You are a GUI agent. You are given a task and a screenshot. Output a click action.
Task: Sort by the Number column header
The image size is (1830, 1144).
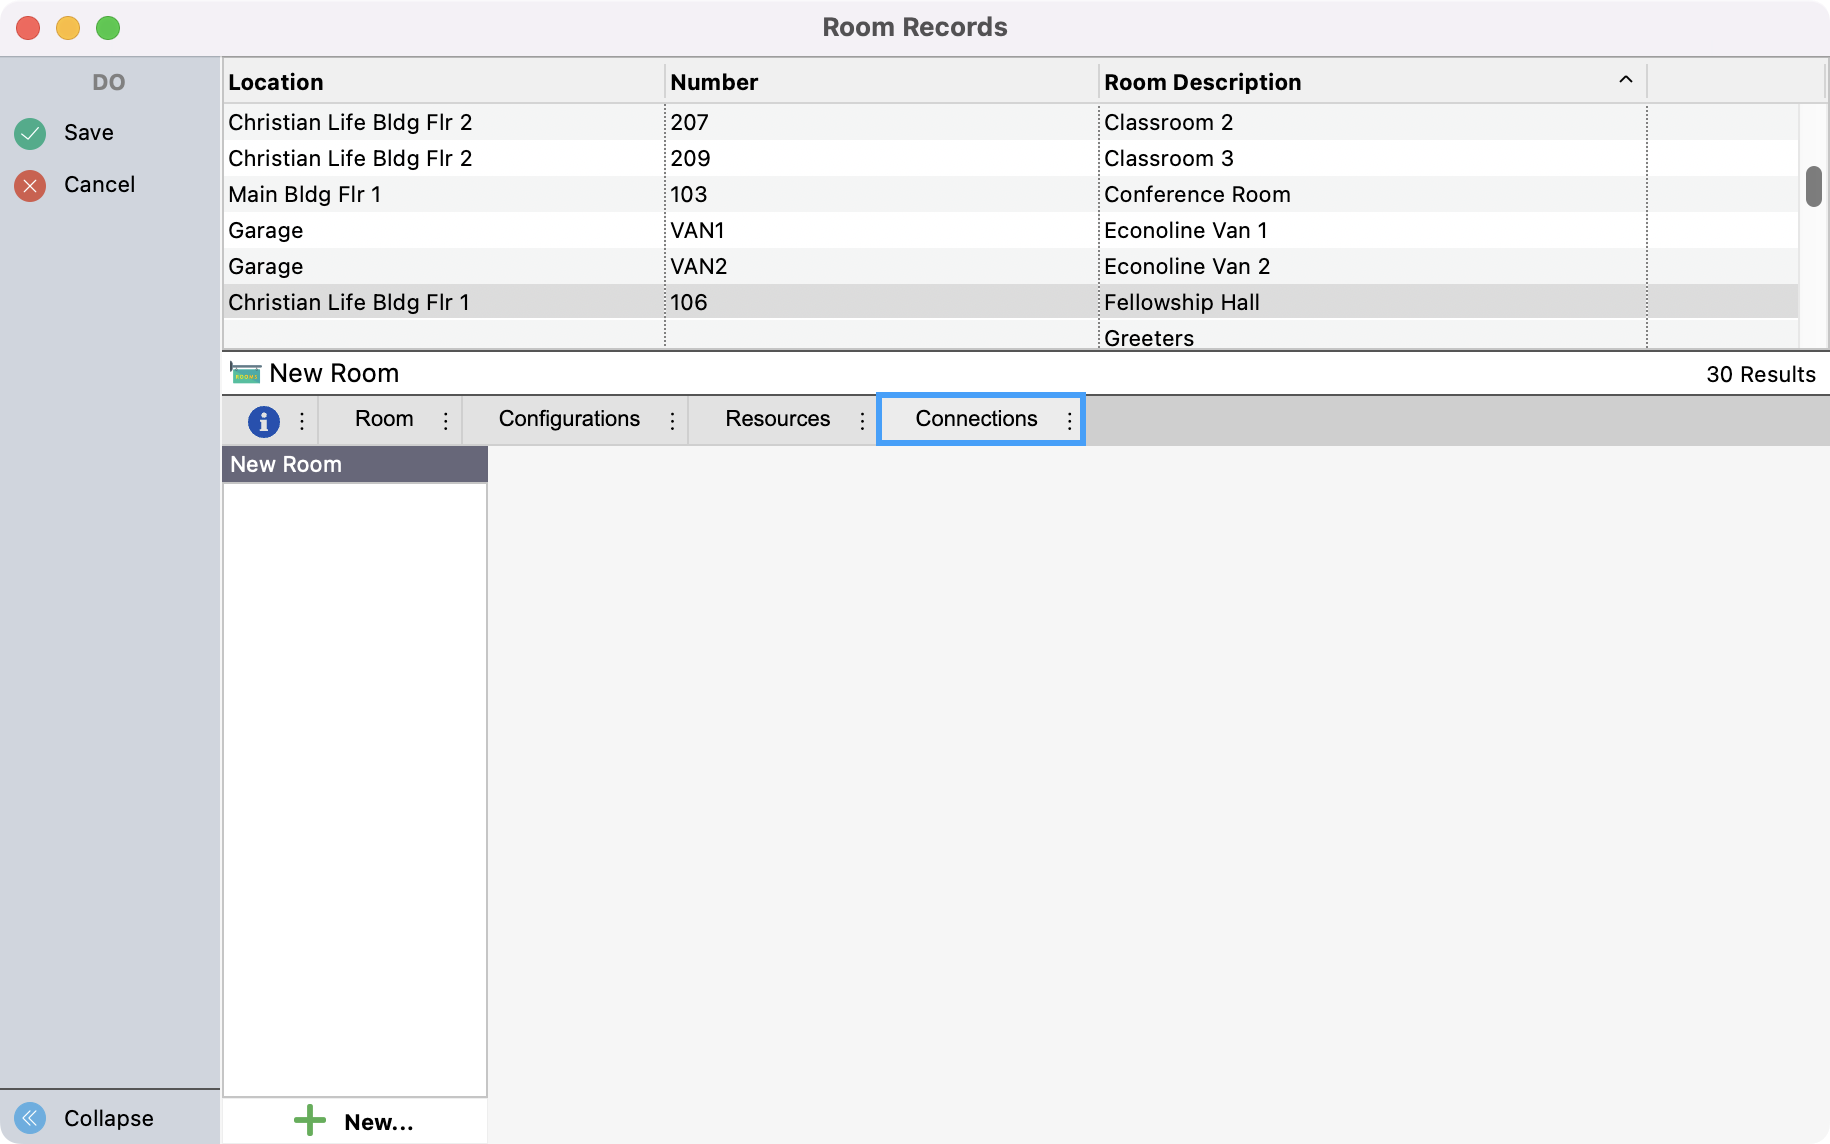[x=714, y=82]
